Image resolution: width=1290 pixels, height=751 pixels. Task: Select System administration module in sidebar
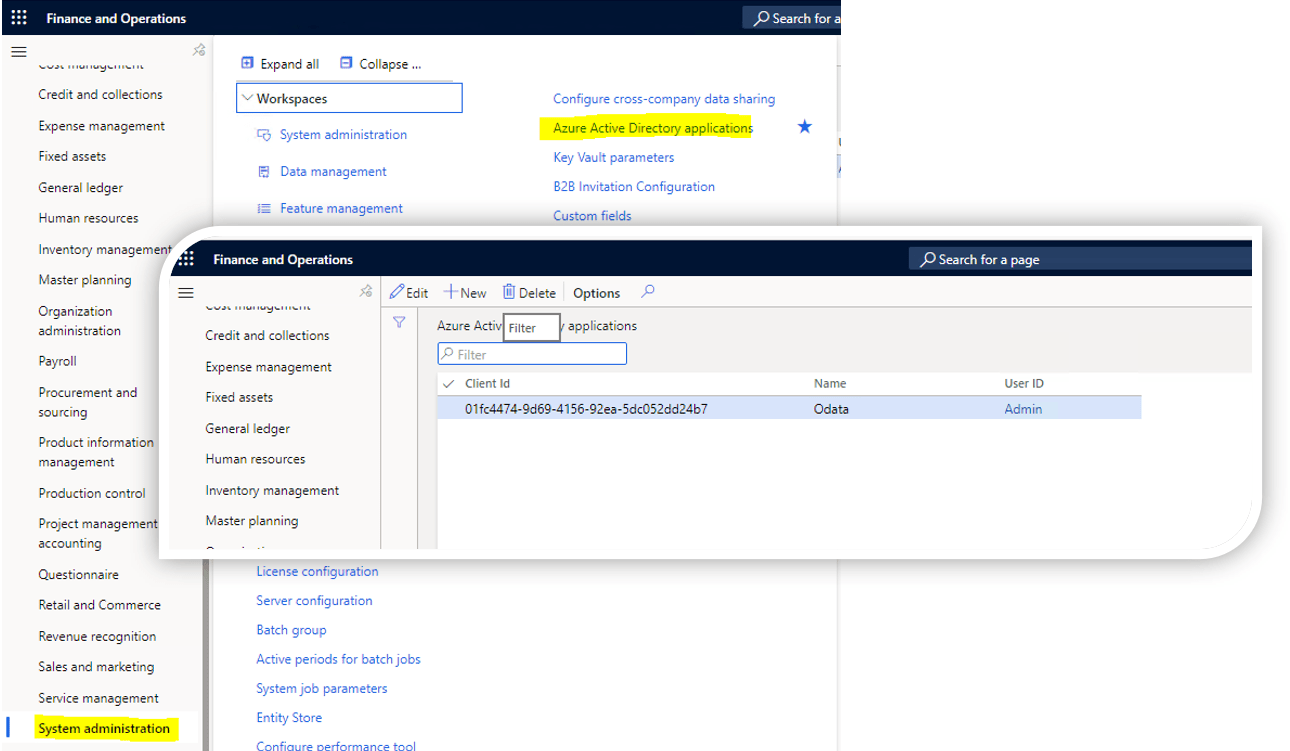coord(104,728)
